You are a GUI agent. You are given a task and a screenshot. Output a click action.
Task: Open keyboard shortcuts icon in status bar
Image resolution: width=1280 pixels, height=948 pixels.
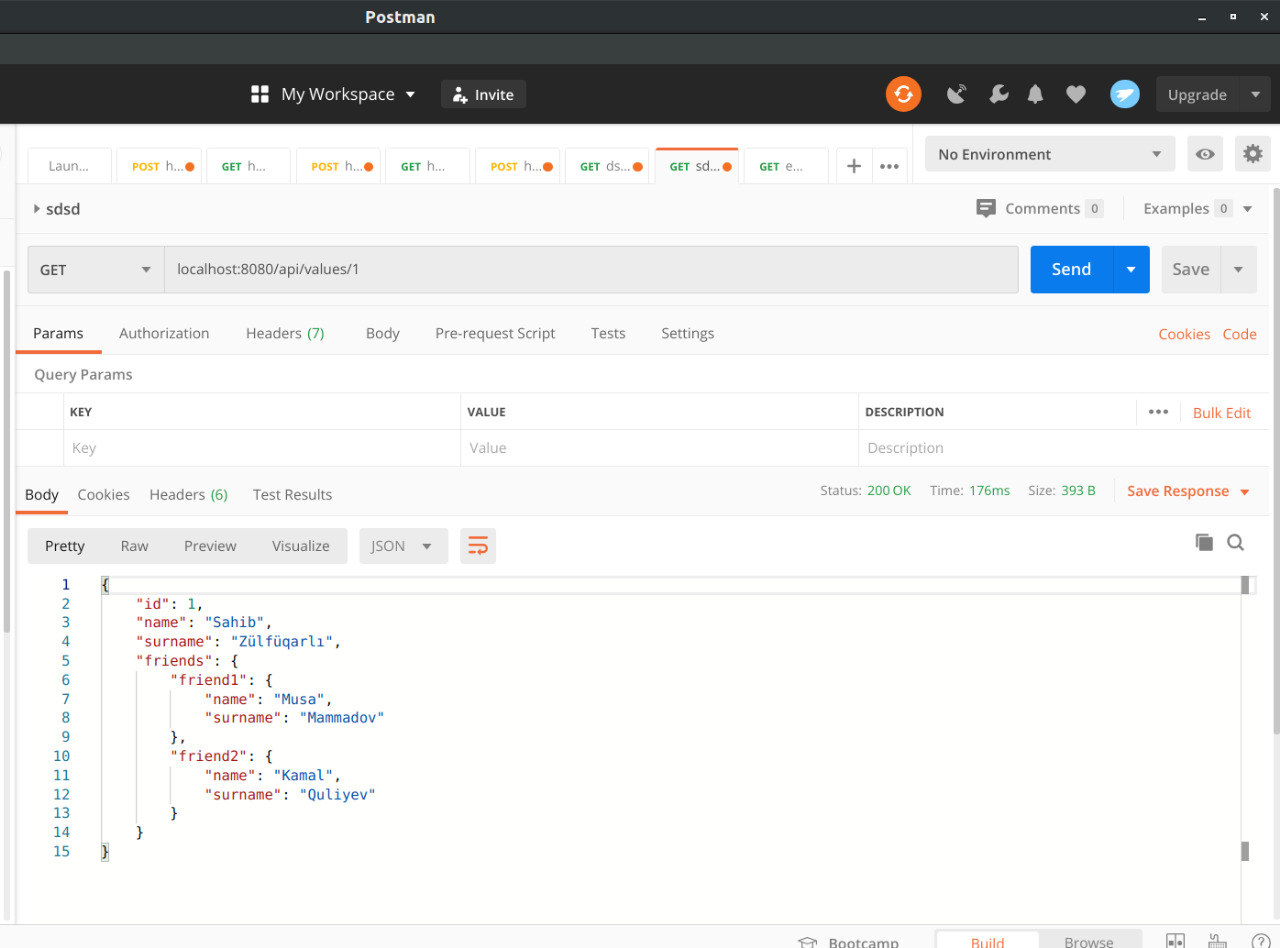click(x=1217, y=941)
